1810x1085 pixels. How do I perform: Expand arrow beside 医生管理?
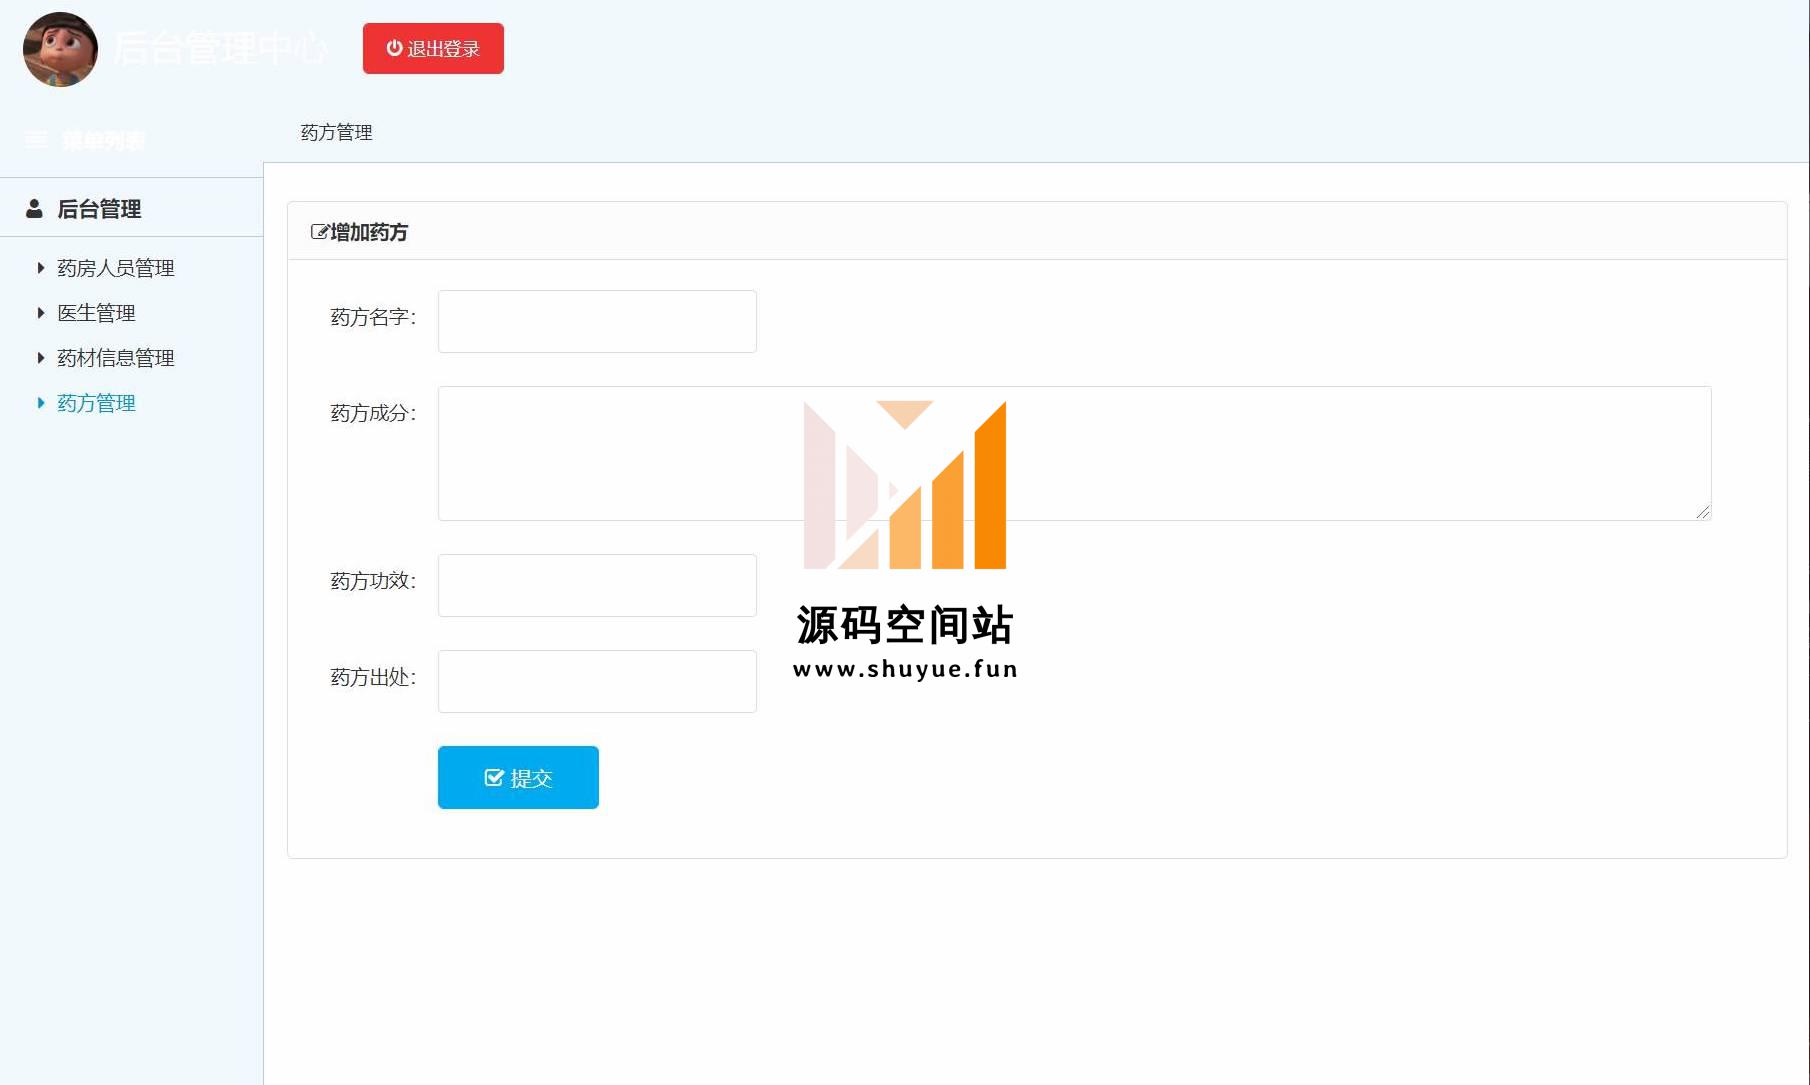point(41,313)
